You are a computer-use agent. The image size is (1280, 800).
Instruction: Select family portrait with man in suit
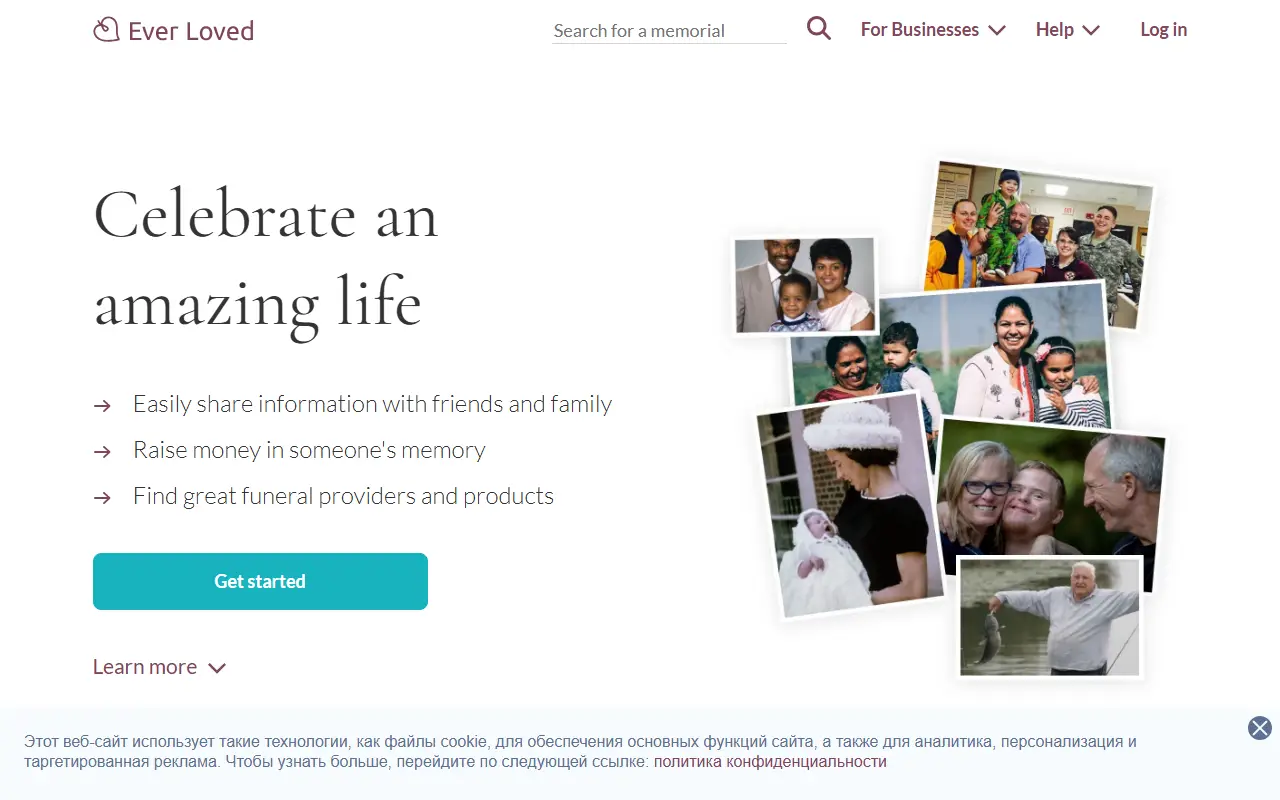pos(805,285)
